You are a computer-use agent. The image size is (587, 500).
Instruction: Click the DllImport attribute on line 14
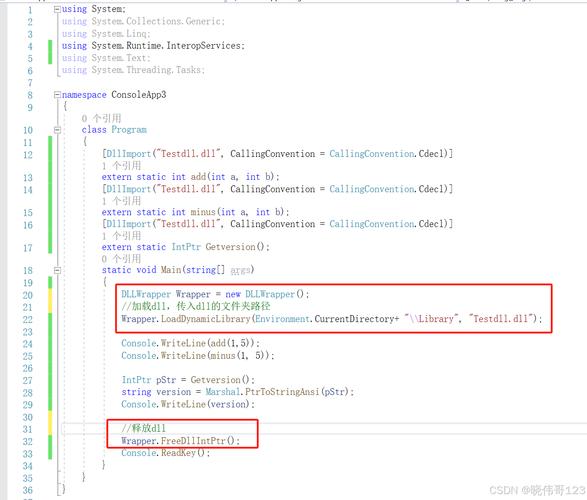pos(277,189)
